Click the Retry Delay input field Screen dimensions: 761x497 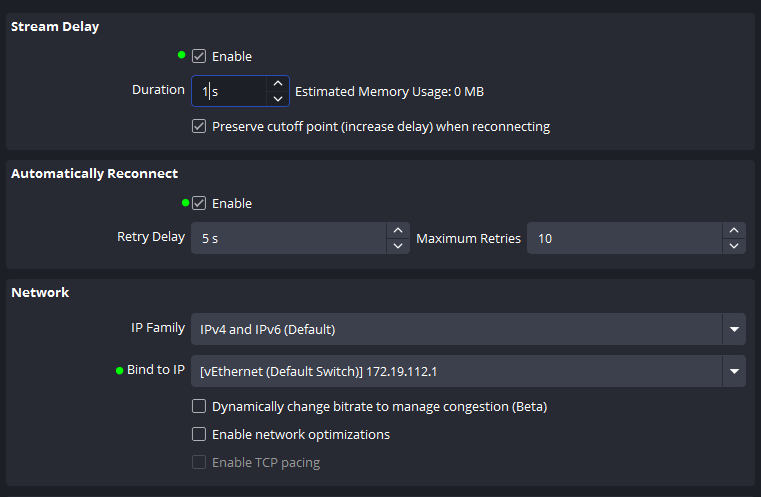click(289, 238)
